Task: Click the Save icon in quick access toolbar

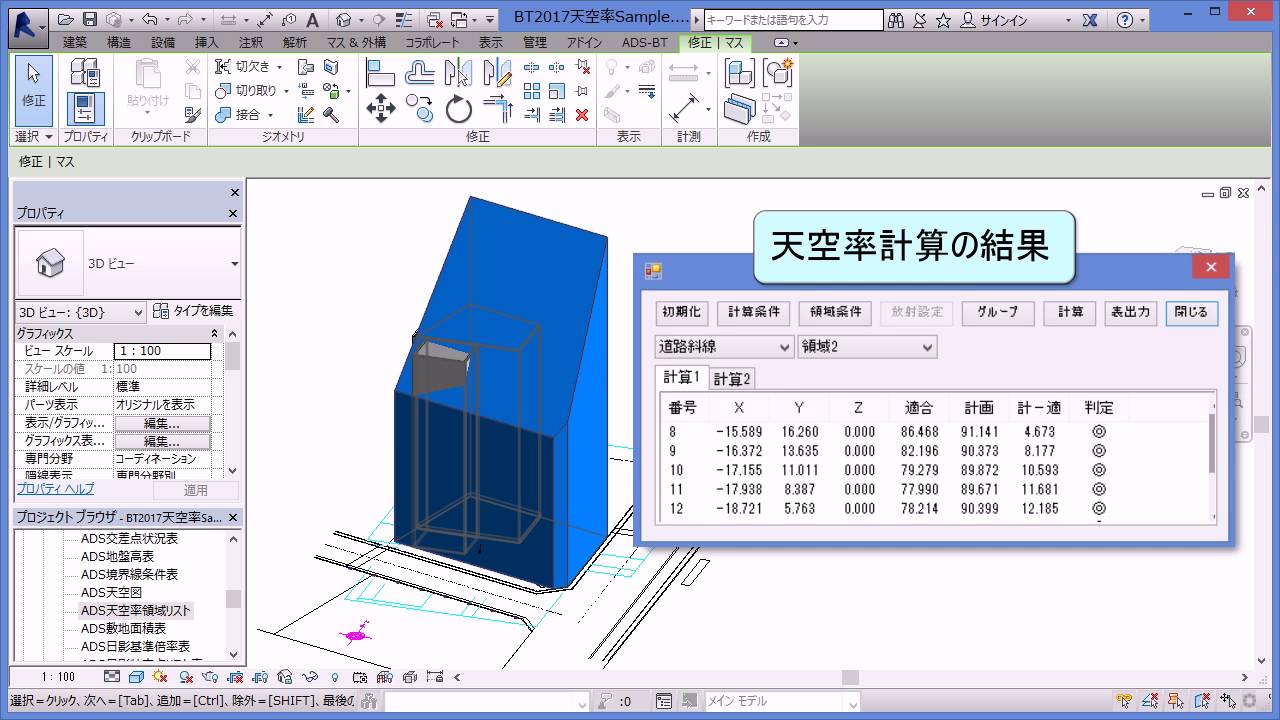Action: pyautogui.click(x=89, y=19)
